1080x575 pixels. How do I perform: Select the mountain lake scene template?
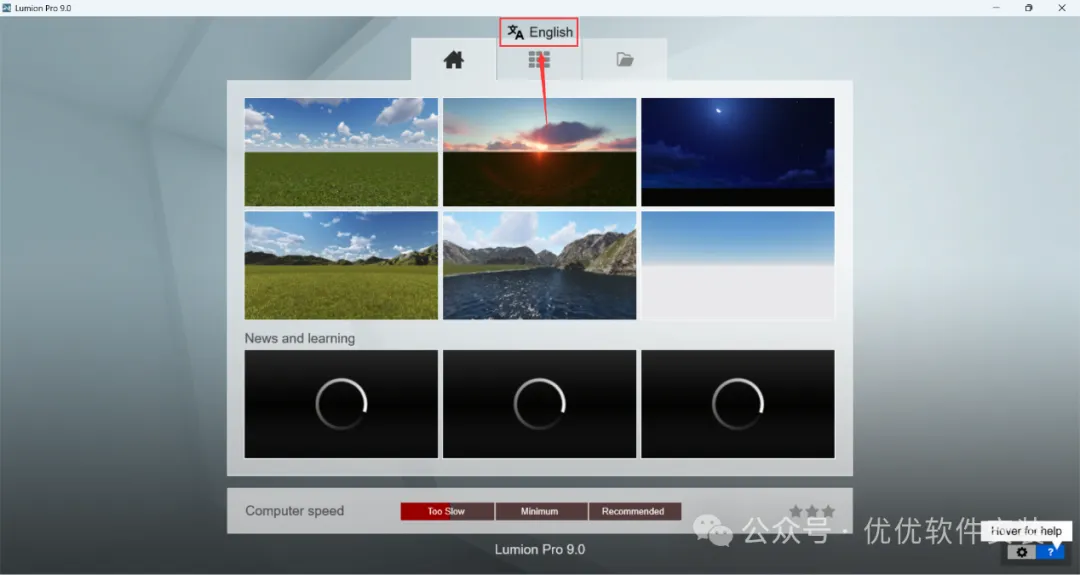coord(539,265)
